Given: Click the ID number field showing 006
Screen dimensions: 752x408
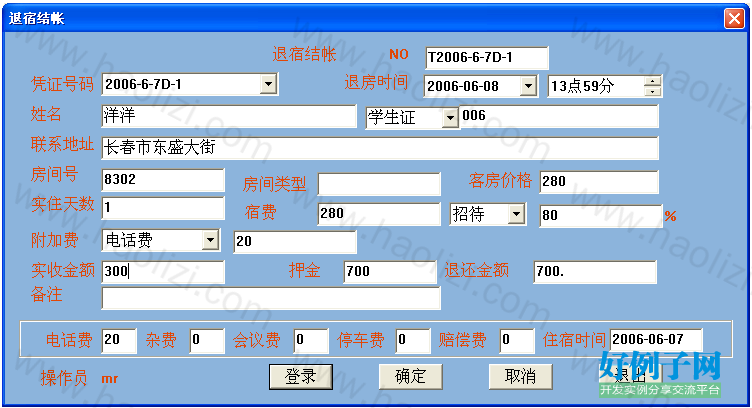Looking at the screenshot, I should coord(559,116).
